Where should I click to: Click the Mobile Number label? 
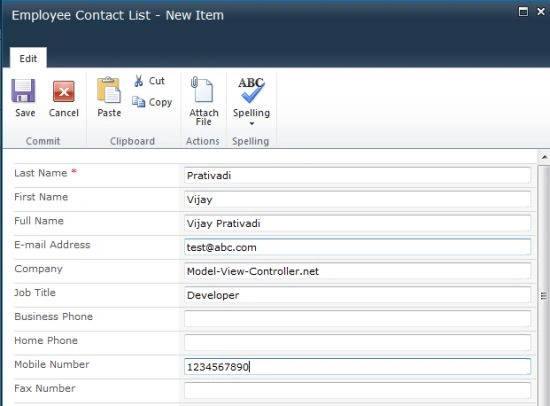[52, 364]
